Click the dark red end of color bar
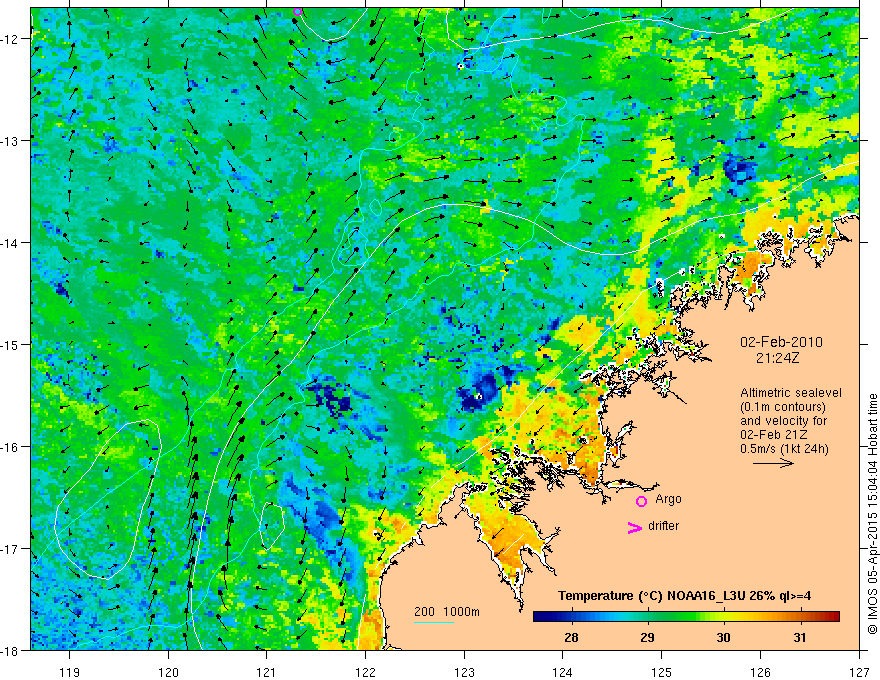Screen dimensions: 880x680 tap(835, 617)
